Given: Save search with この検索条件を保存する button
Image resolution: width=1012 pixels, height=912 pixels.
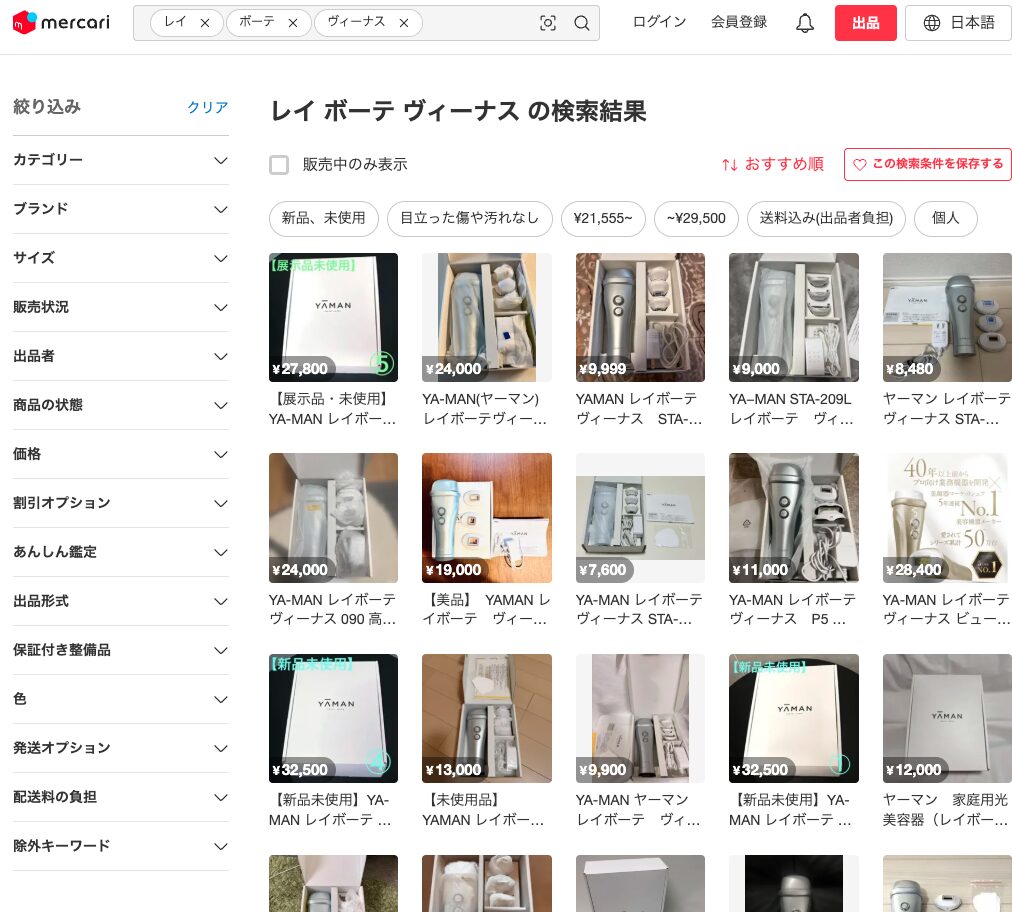Looking at the screenshot, I should tap(927, 164).
